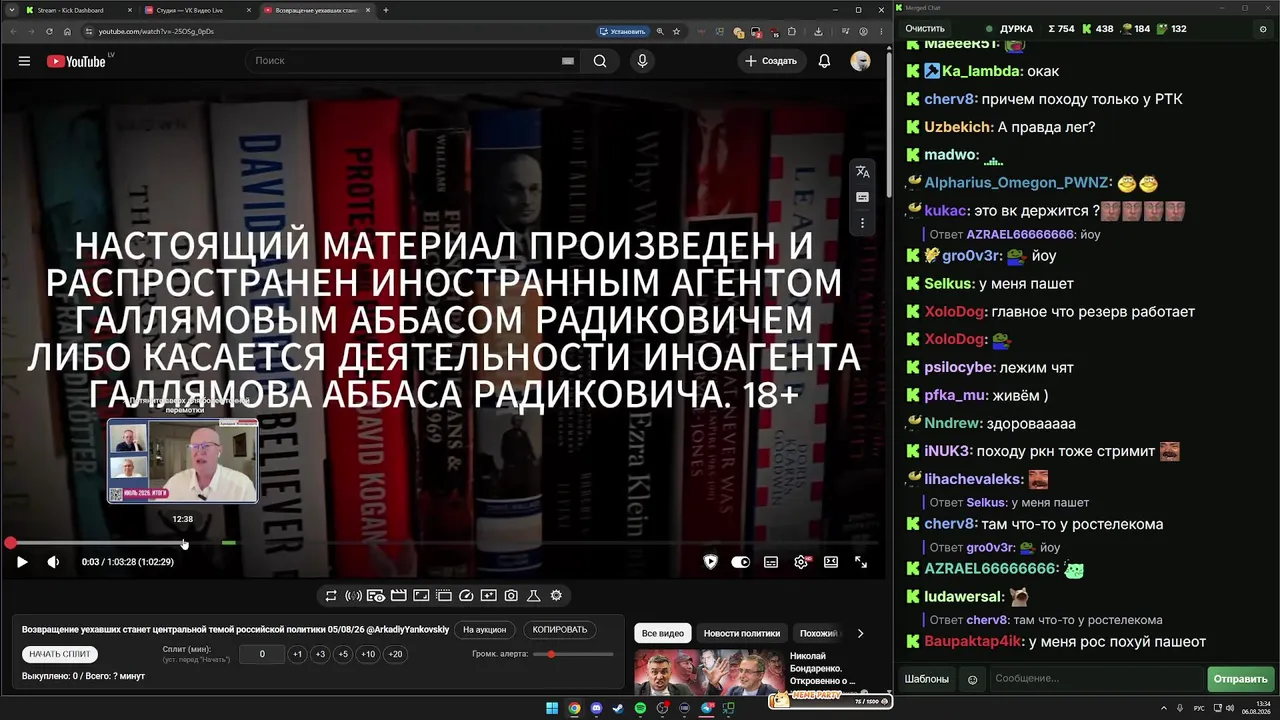This screenshot has width=1280, height=720.
Task: Open the Windows Start menu
Action: click(x=552, y=708)
